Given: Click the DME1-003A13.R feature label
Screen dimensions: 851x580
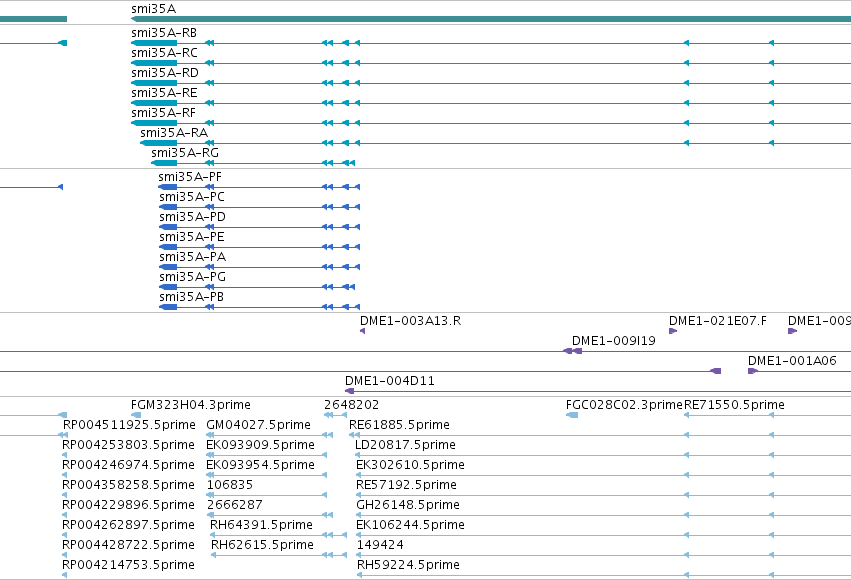Looking at the screenshot, I should pos(411,321).
